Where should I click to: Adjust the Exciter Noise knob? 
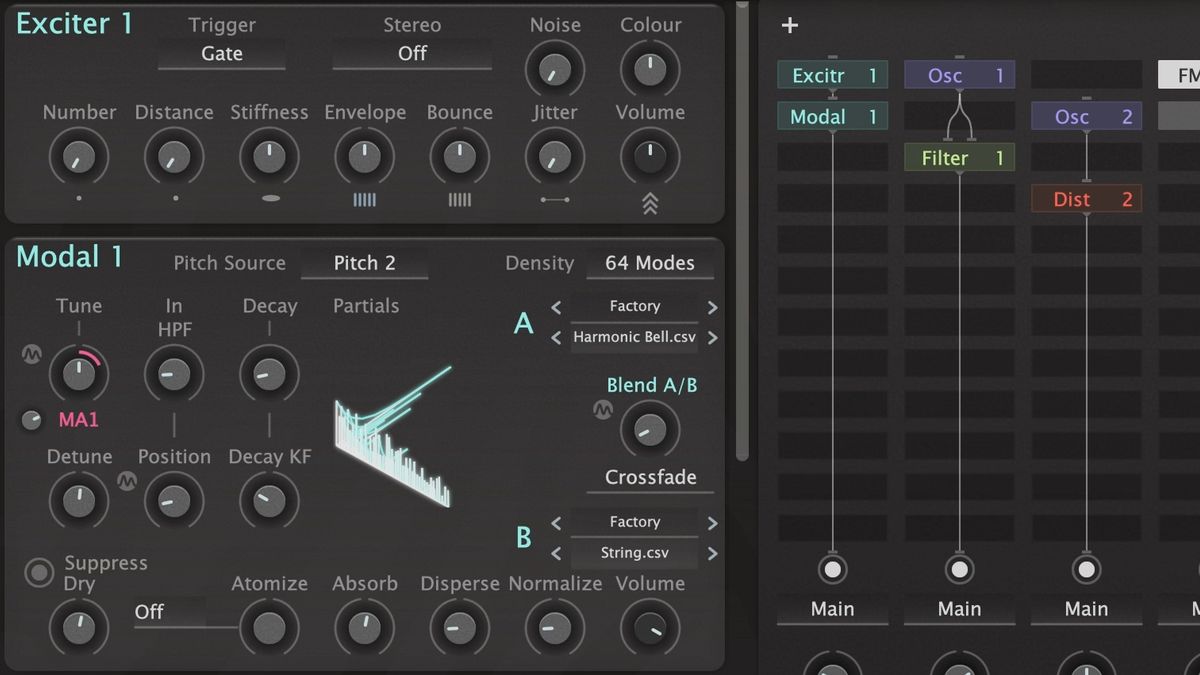[x=554, y=69]
